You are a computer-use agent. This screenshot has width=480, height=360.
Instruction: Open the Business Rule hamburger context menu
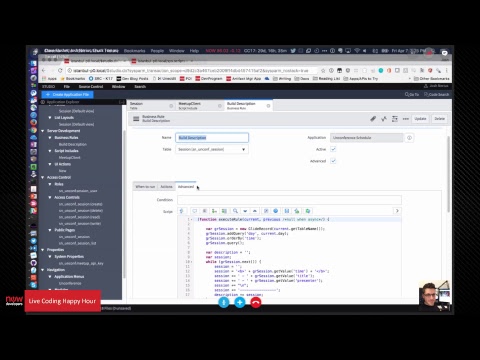click(136, 119)
